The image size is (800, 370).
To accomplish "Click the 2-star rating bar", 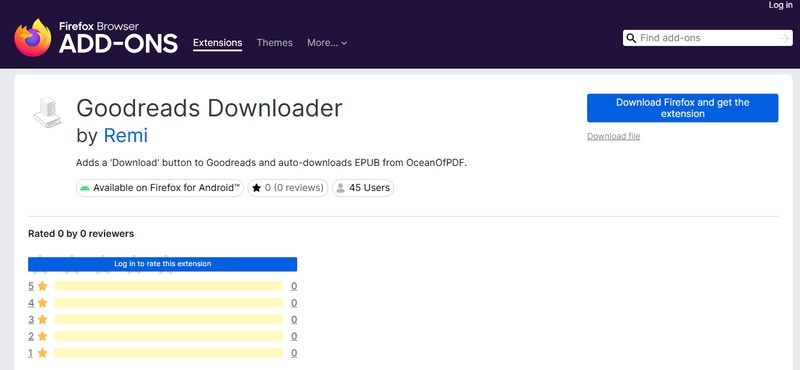I will coord(168,336).
